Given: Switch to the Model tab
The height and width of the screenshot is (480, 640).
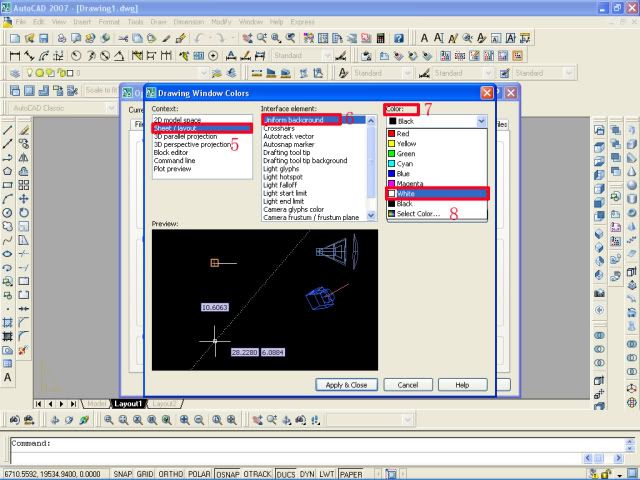Looking at the screenshot, I should (x=94, y=403).
